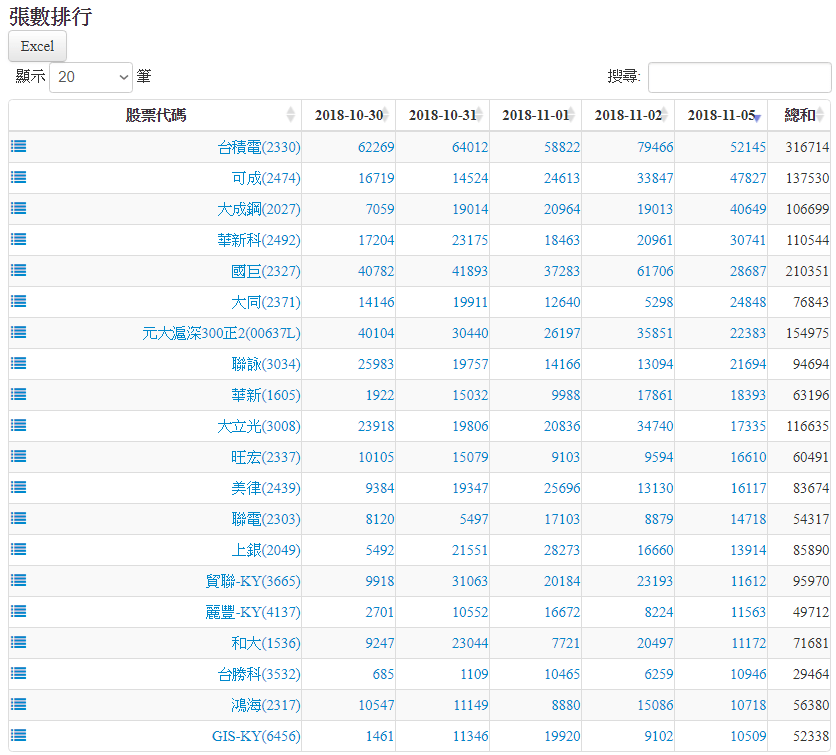
Task: Open the 貿聯-KY(3665) stock link
Action: click(252, 581)
